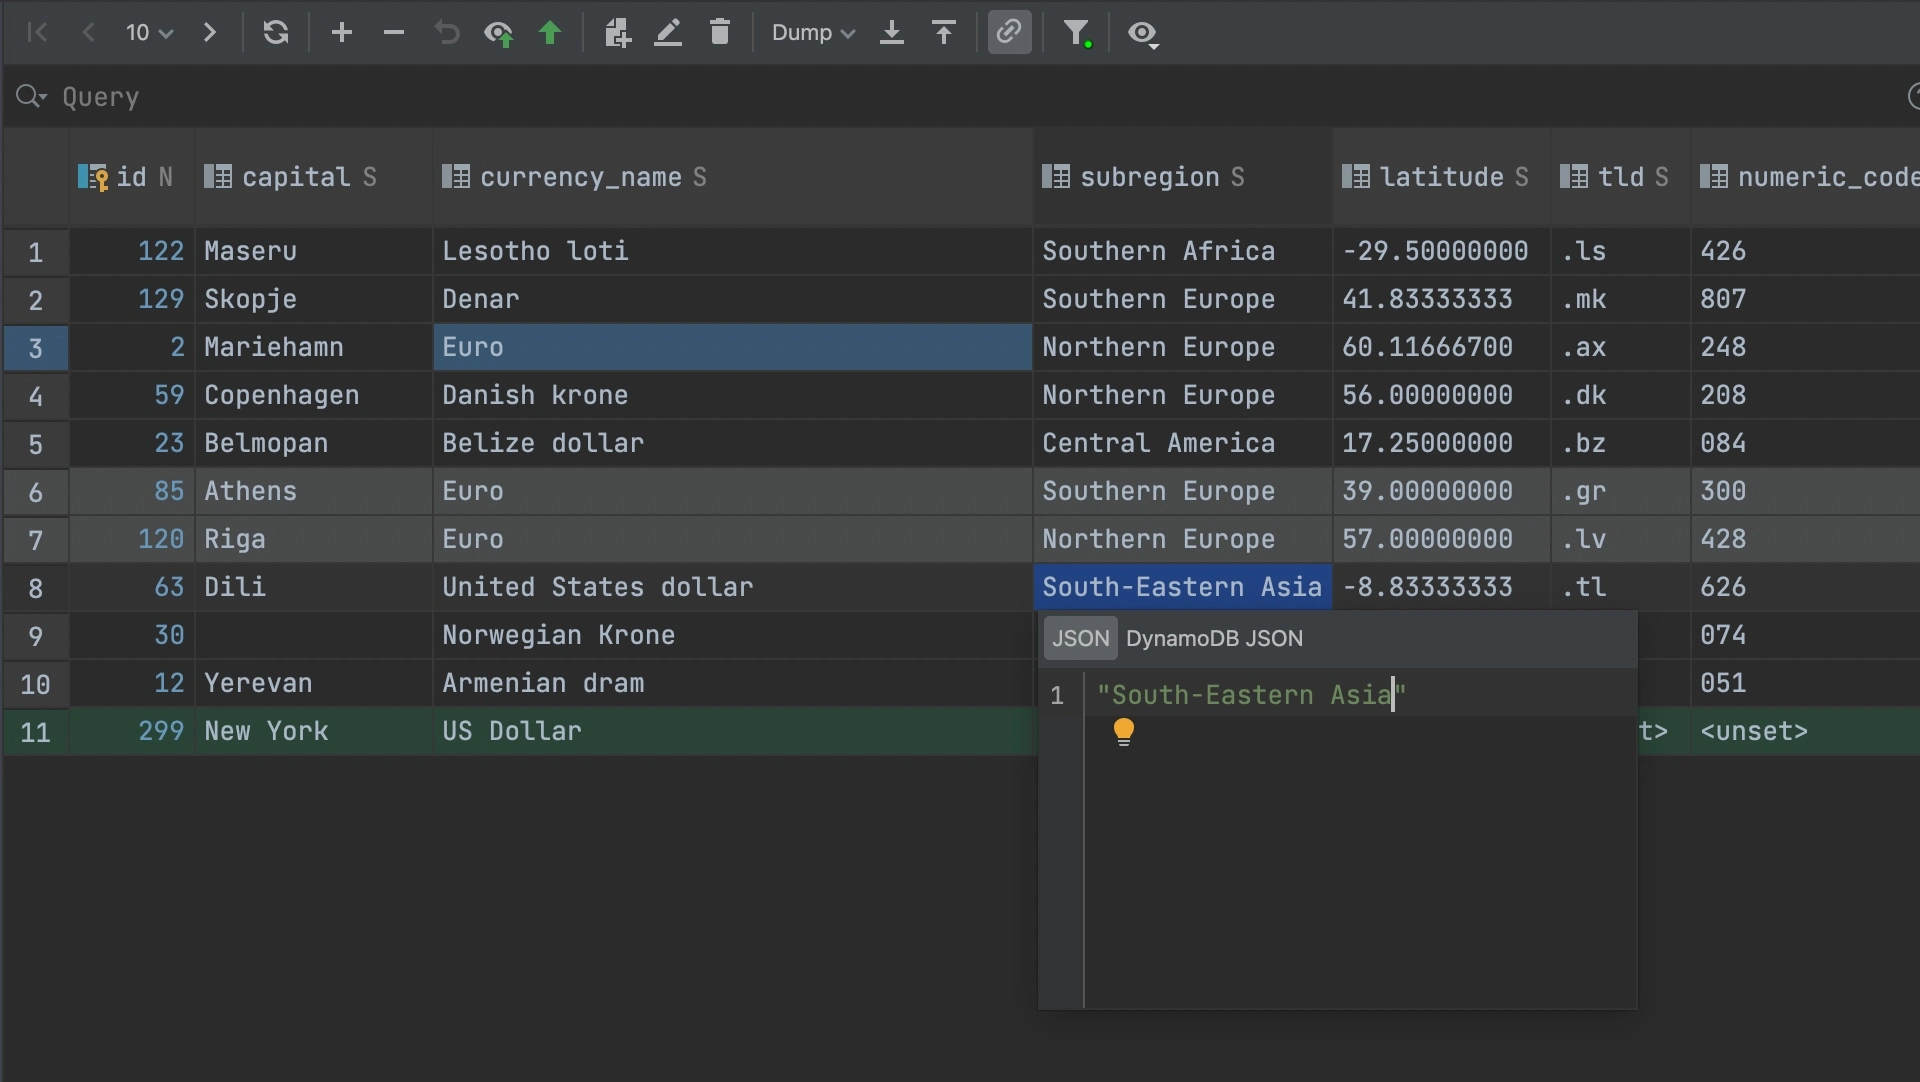Screen dimensions: 1920x1082
Task: Click the trash delete icon
Action: tap(720, 33)
